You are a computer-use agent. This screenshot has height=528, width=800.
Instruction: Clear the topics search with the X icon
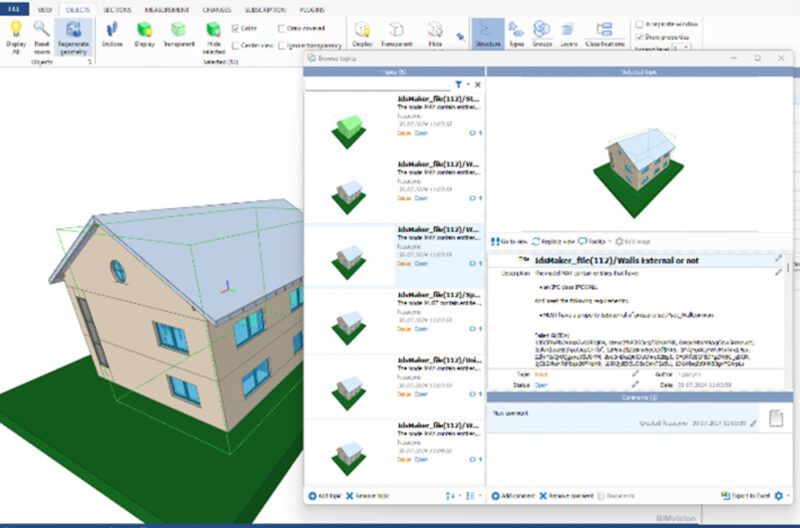[478, 85]
